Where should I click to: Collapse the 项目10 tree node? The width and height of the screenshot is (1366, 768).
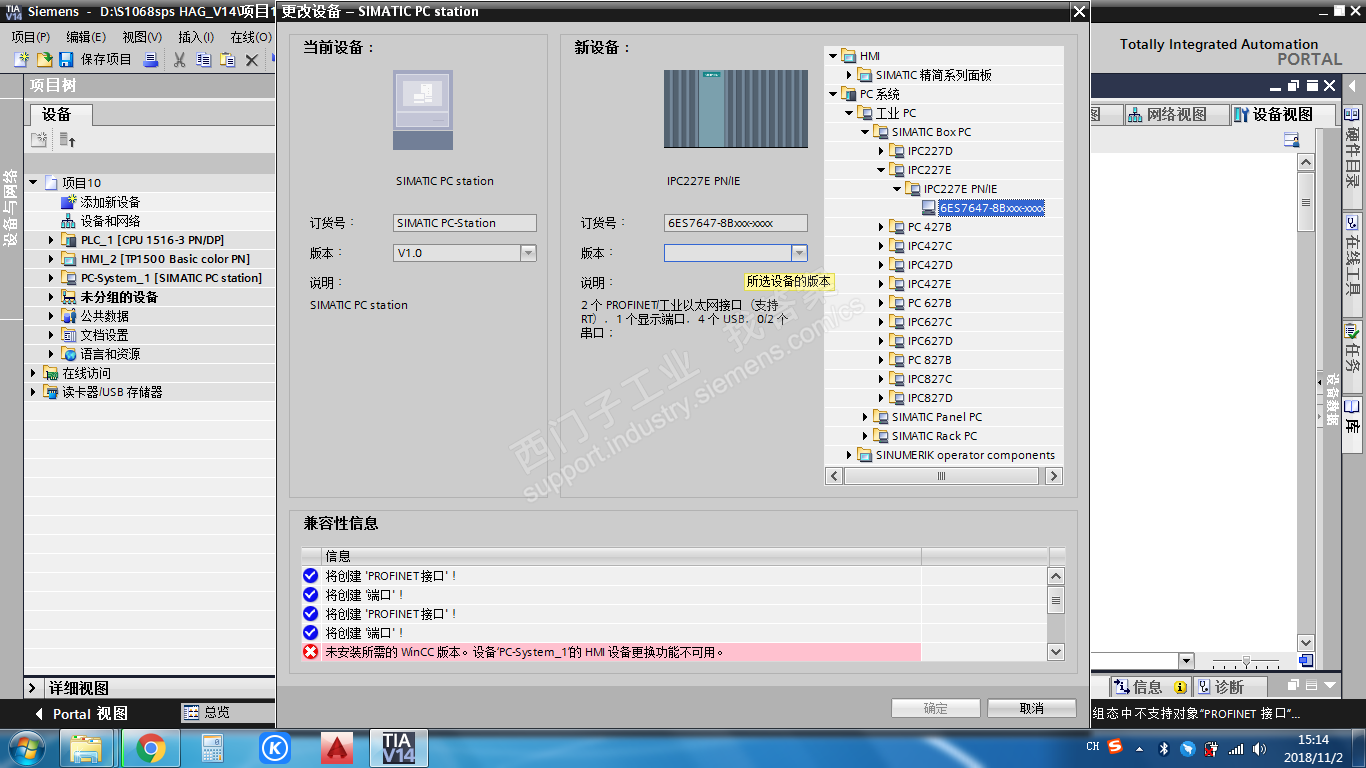34,183
